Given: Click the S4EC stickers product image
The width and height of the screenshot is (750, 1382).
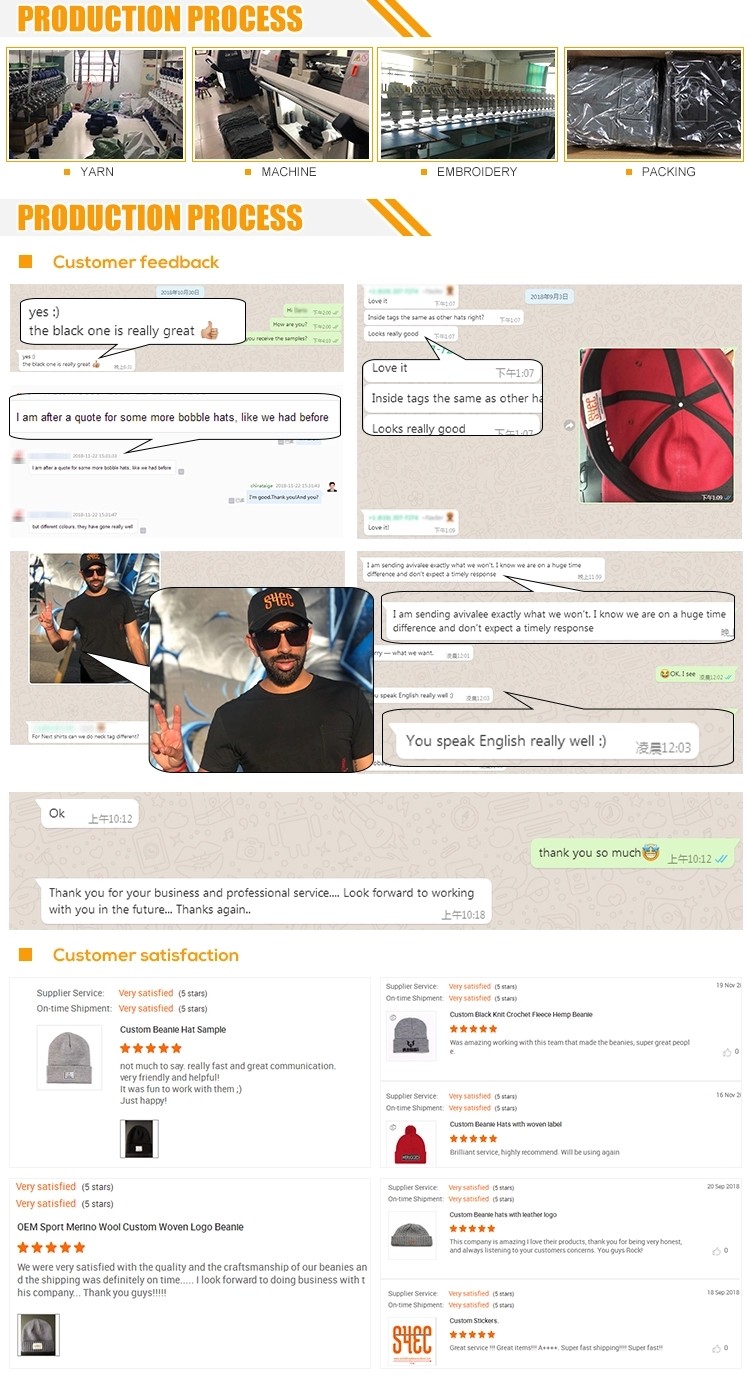Looking at the screenshot, I should click(x=412, y=1342).
